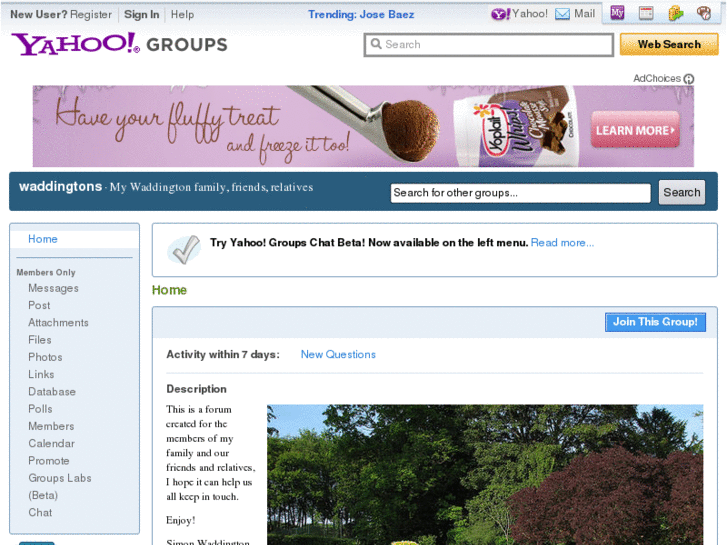
Task: Open Photos in the left menu
Action: coord(45,357)
